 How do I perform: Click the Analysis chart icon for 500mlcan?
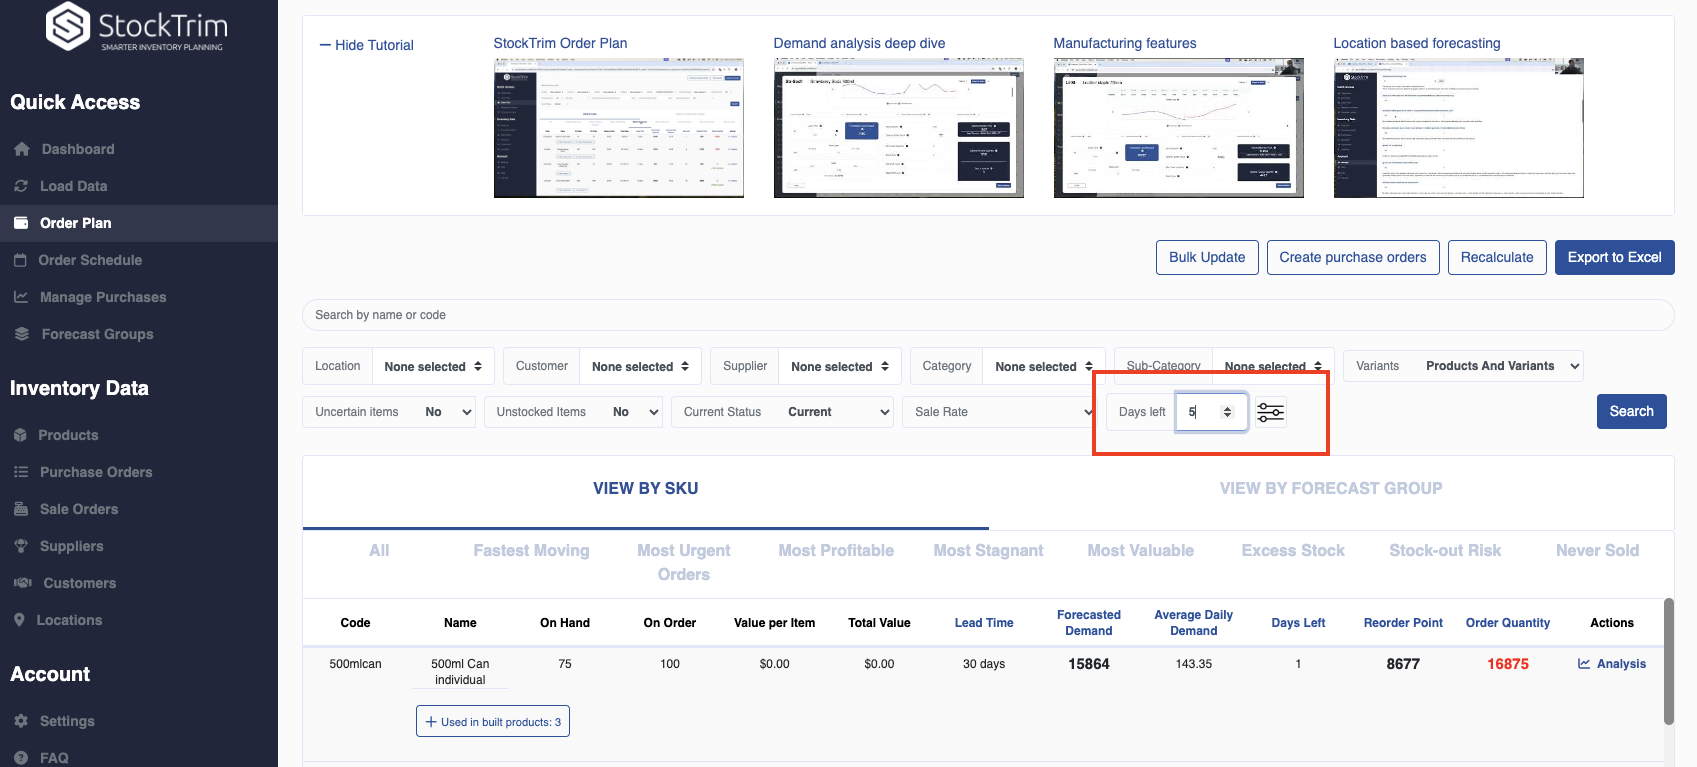click(1584, 664)
